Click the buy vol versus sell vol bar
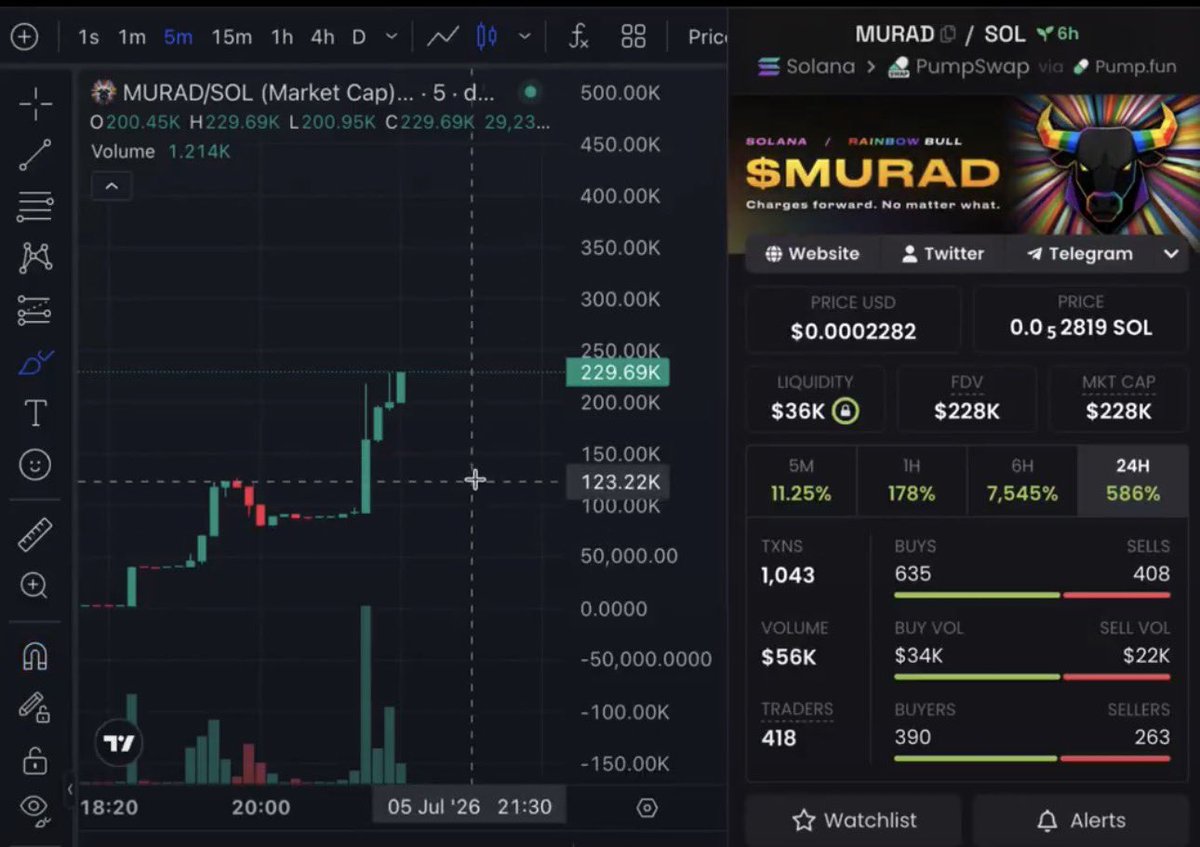Screen dimensions: 1200x847 [1032, 677]
